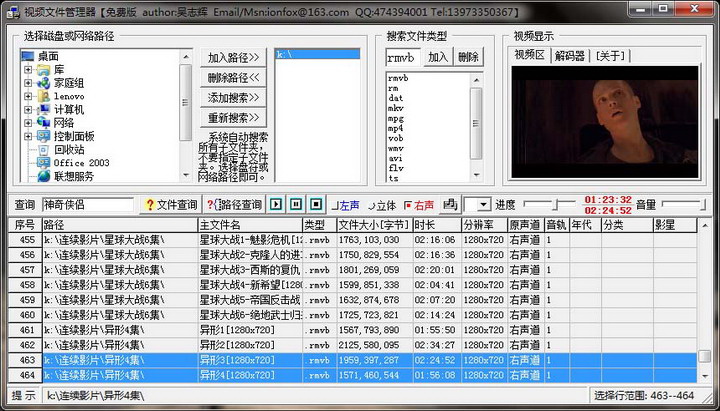Click the folder tree scroll up arrow

pyautogui.click(x=186, y=56)
